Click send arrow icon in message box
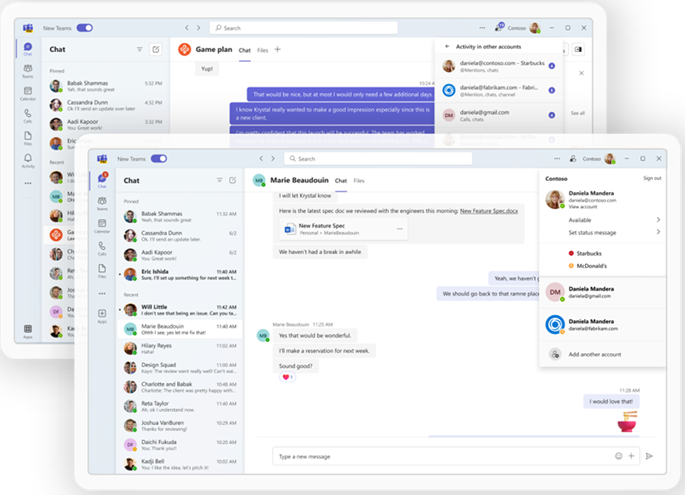 [649, 456]
